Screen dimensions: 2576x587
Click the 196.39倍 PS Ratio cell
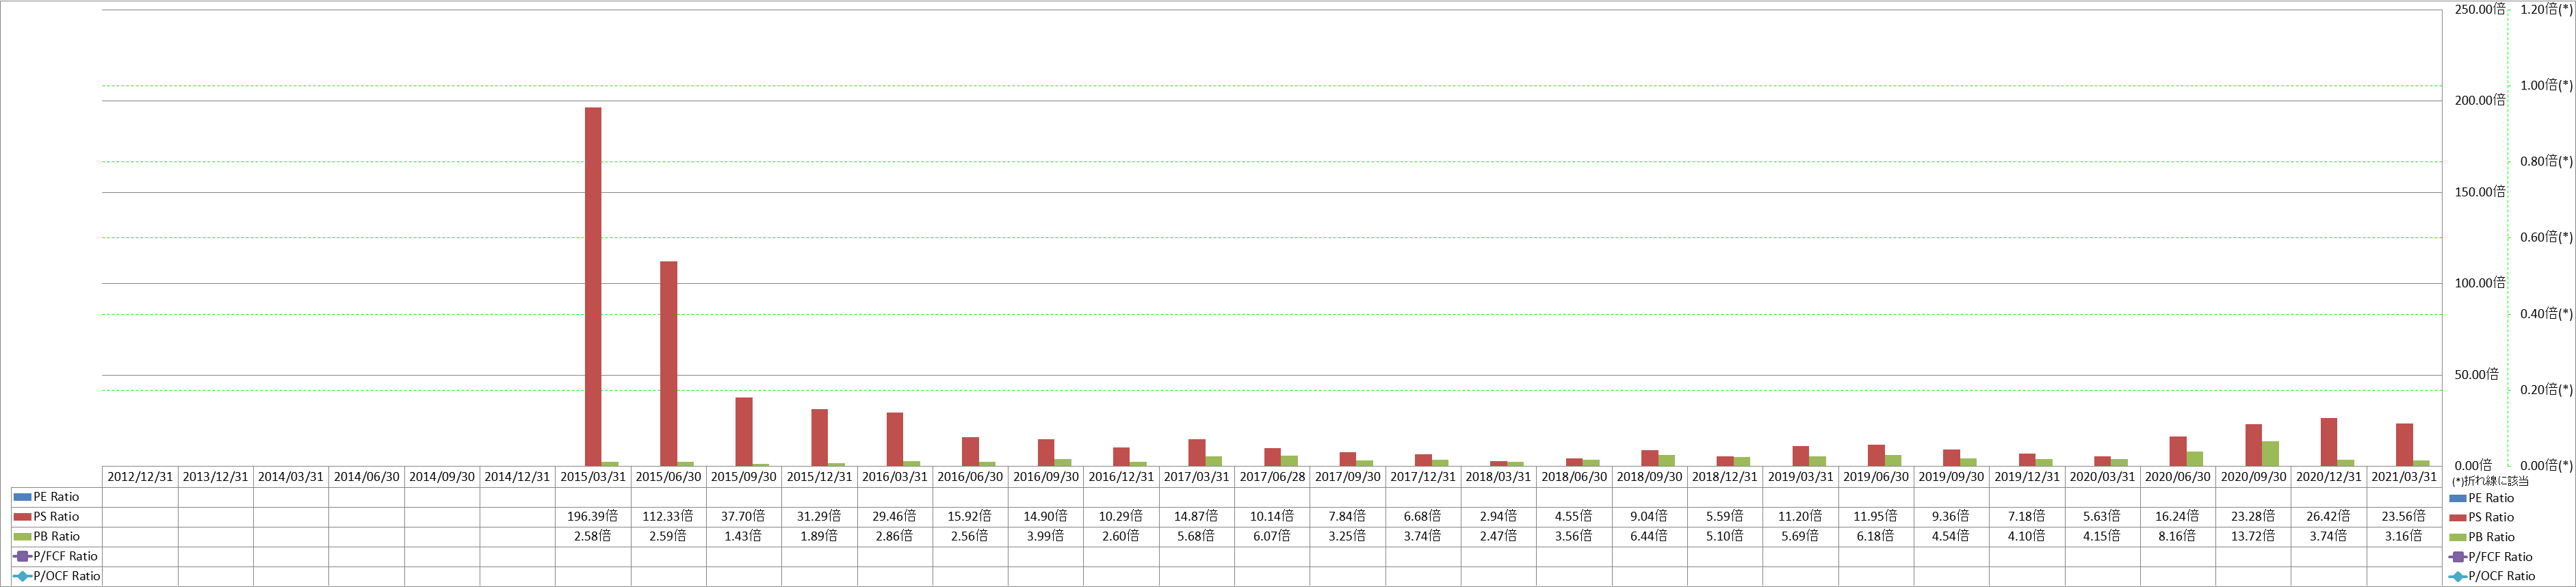tap(593, 517)
